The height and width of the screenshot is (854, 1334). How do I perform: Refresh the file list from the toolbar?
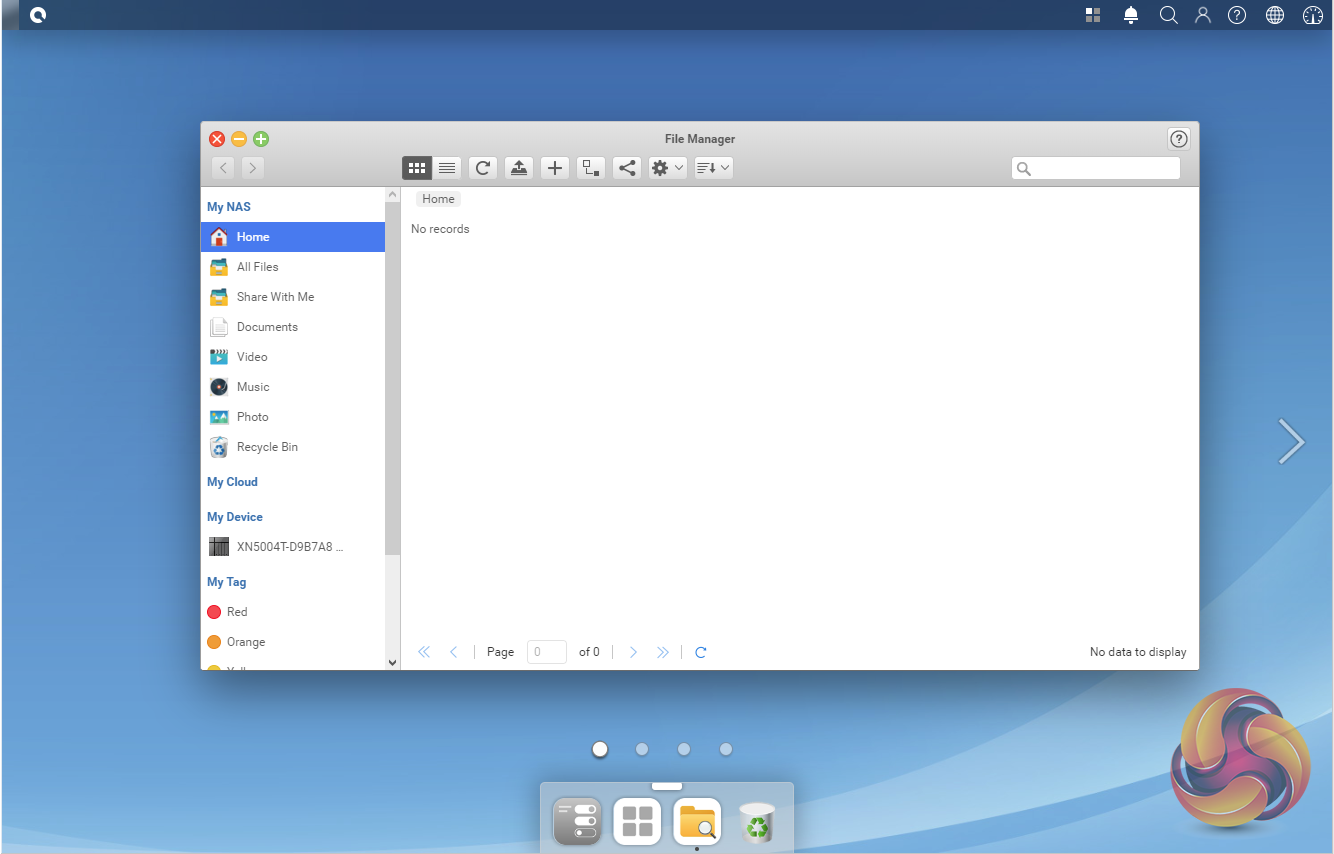point(483,168)
